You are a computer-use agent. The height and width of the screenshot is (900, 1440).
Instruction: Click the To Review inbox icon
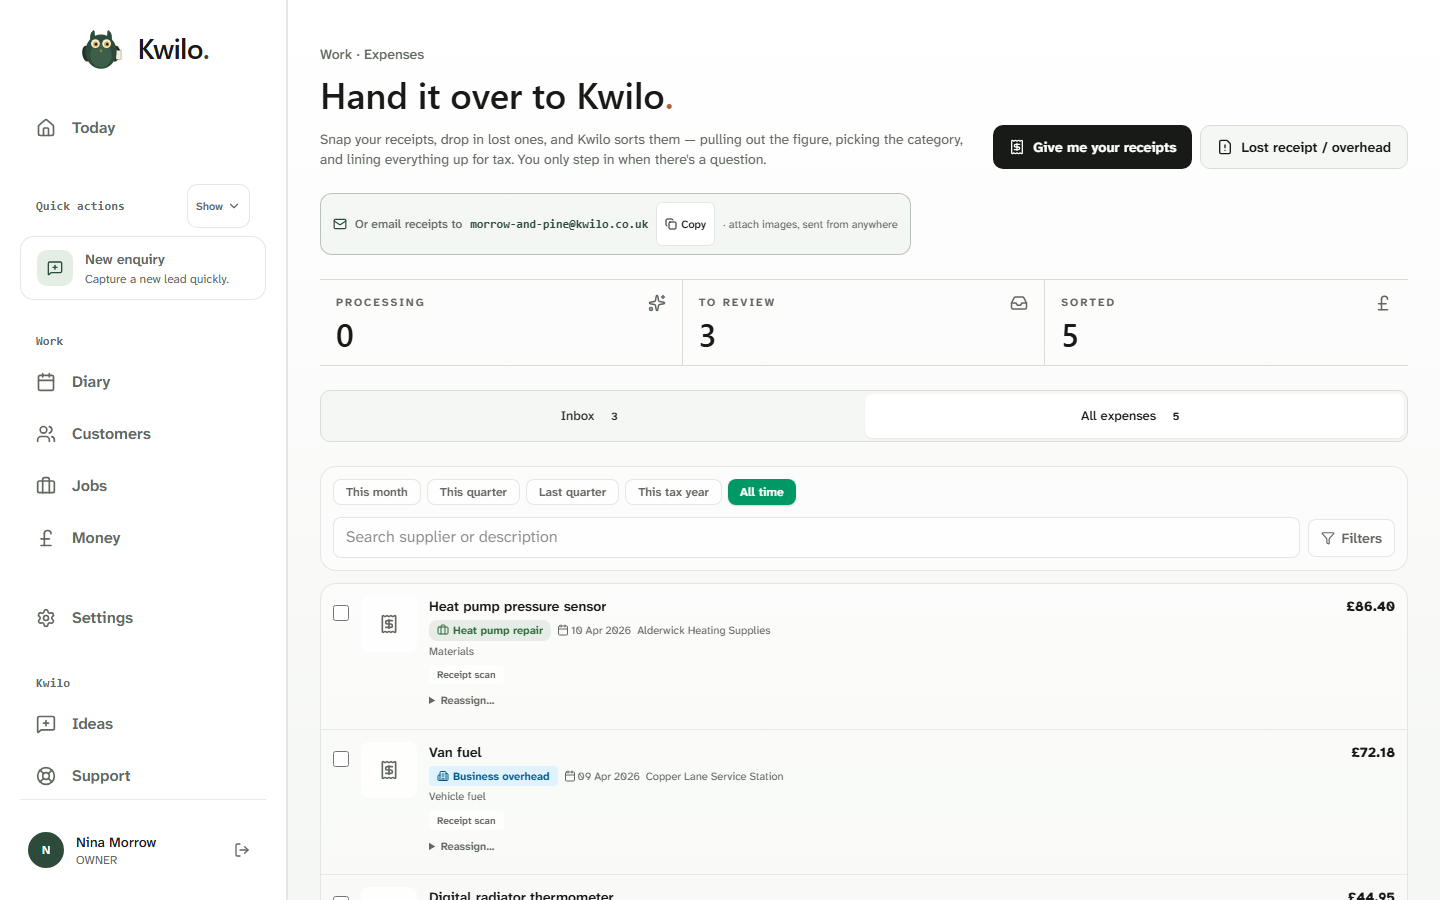pos(1019,303)
